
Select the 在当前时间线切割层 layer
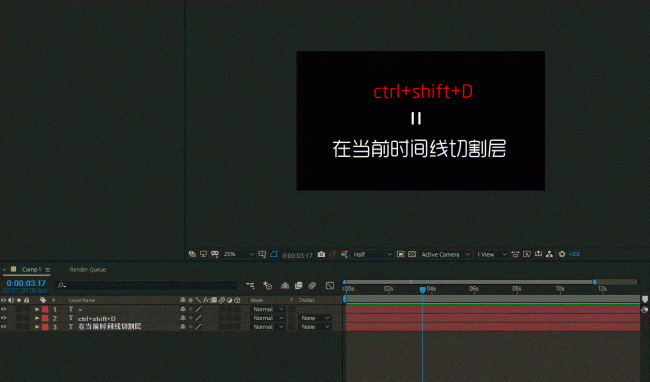click(109, 327)
